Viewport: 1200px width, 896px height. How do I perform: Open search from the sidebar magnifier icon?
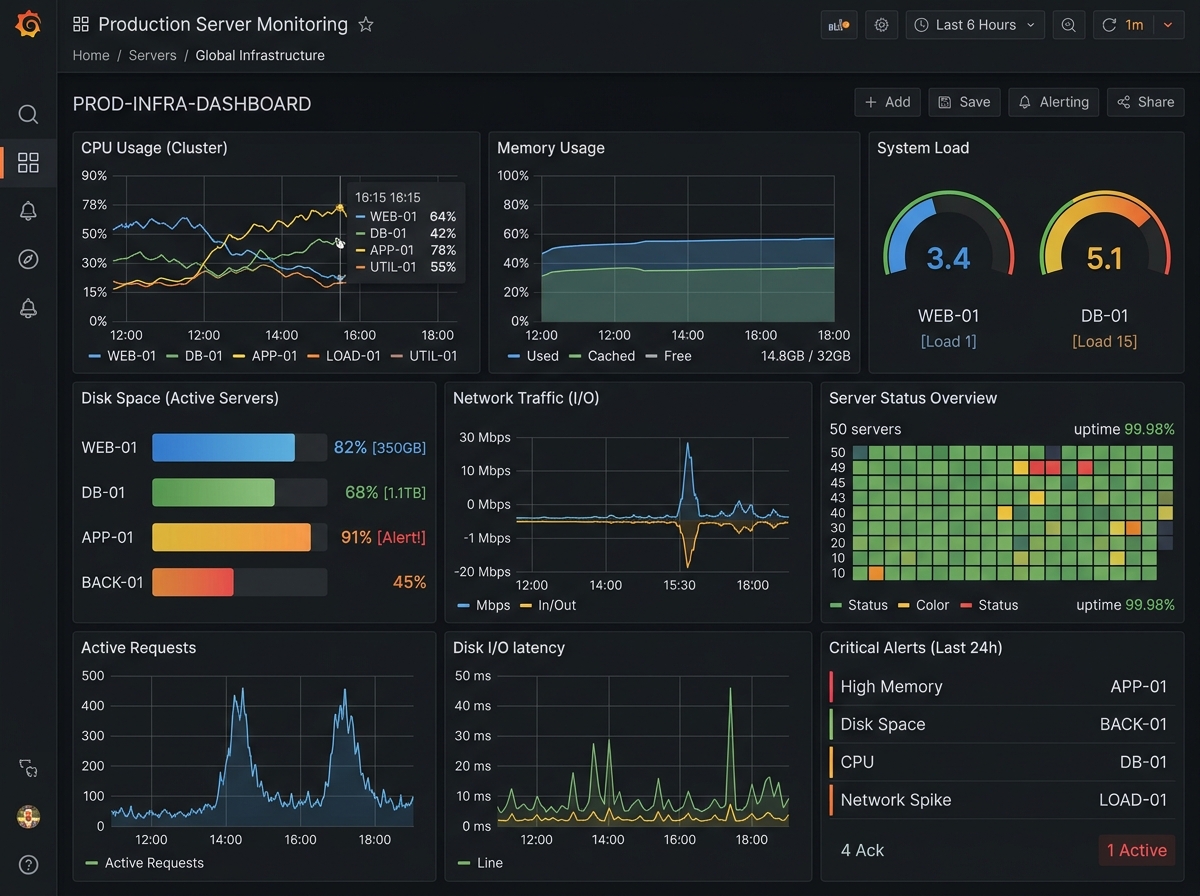coord(28,114)
